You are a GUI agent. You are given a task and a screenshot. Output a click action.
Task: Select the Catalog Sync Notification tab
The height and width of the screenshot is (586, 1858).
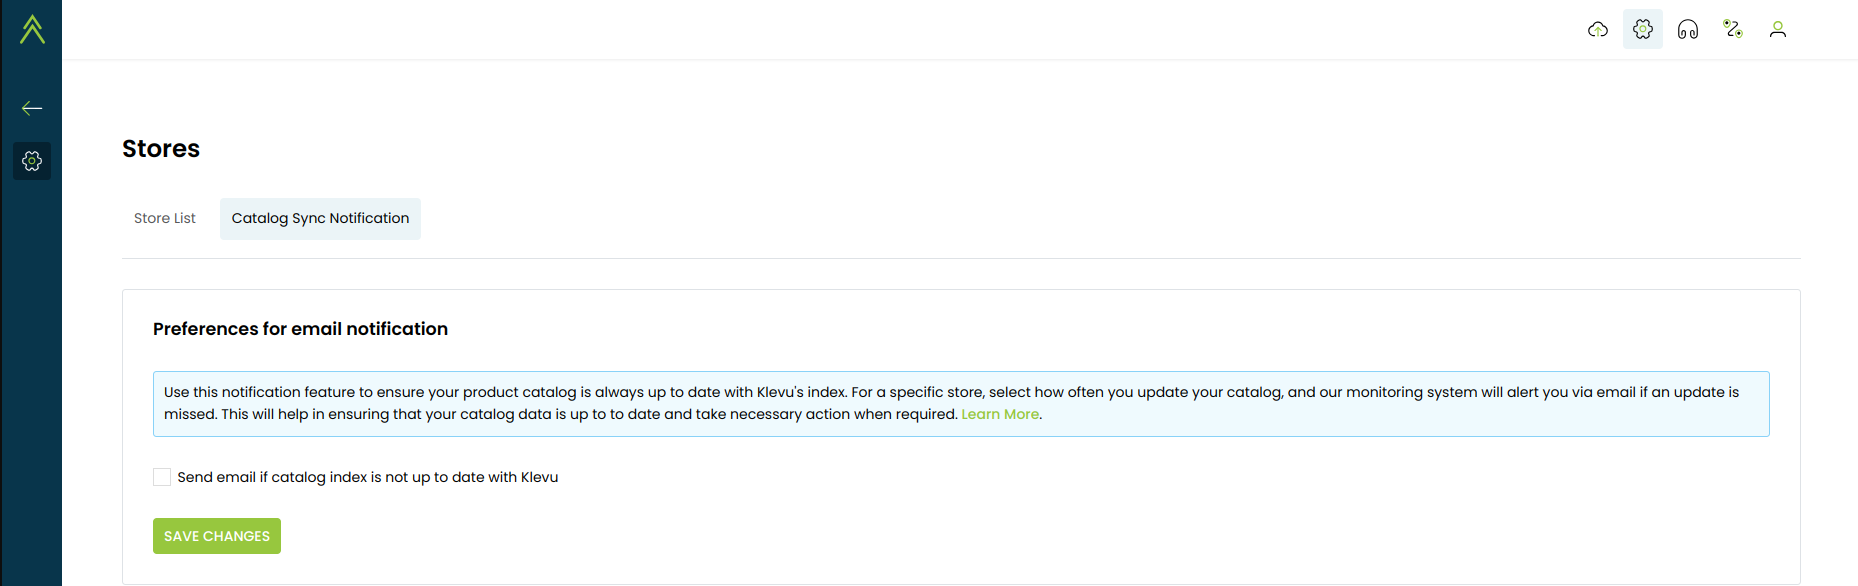point(320,218)
